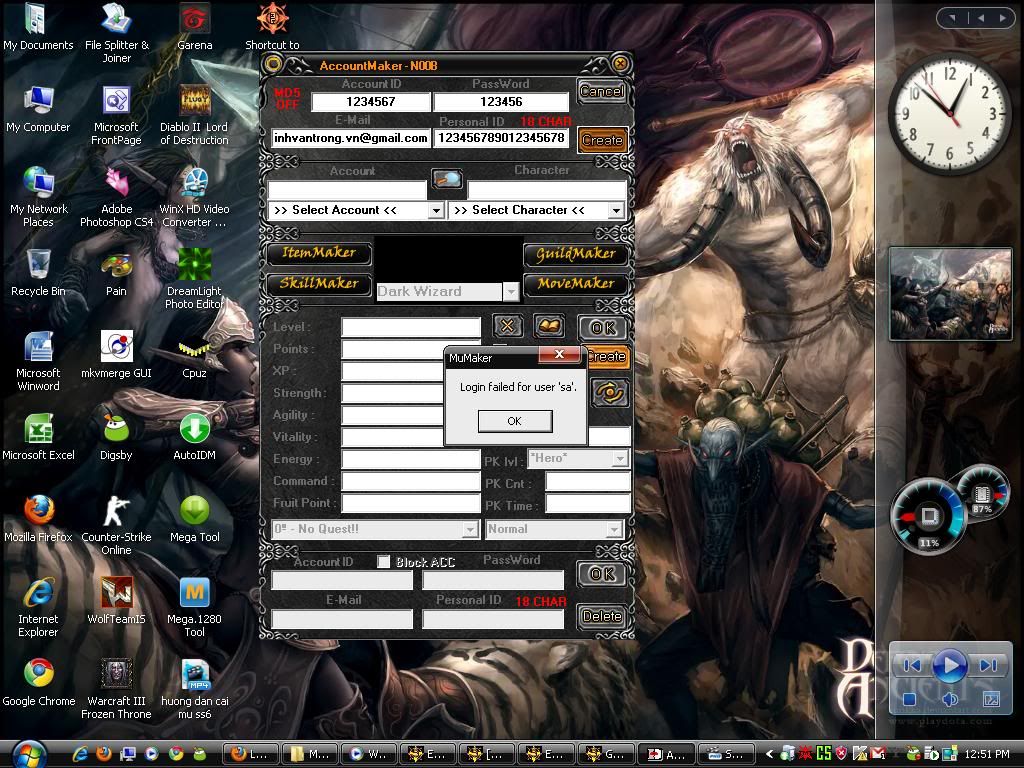The height and width of the screenshot is (768, 1024).
Task: Open the ItemMaker tool
Action: [319, 253]
